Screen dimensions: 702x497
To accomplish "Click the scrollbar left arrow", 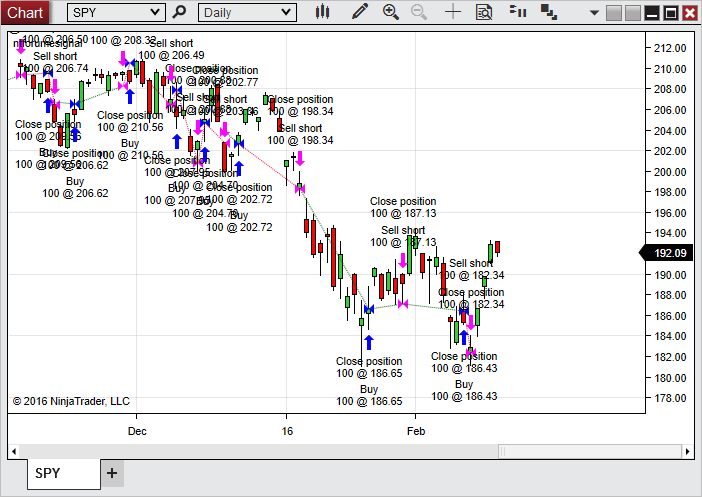I will pyautogui.click(x=14, y=451).
